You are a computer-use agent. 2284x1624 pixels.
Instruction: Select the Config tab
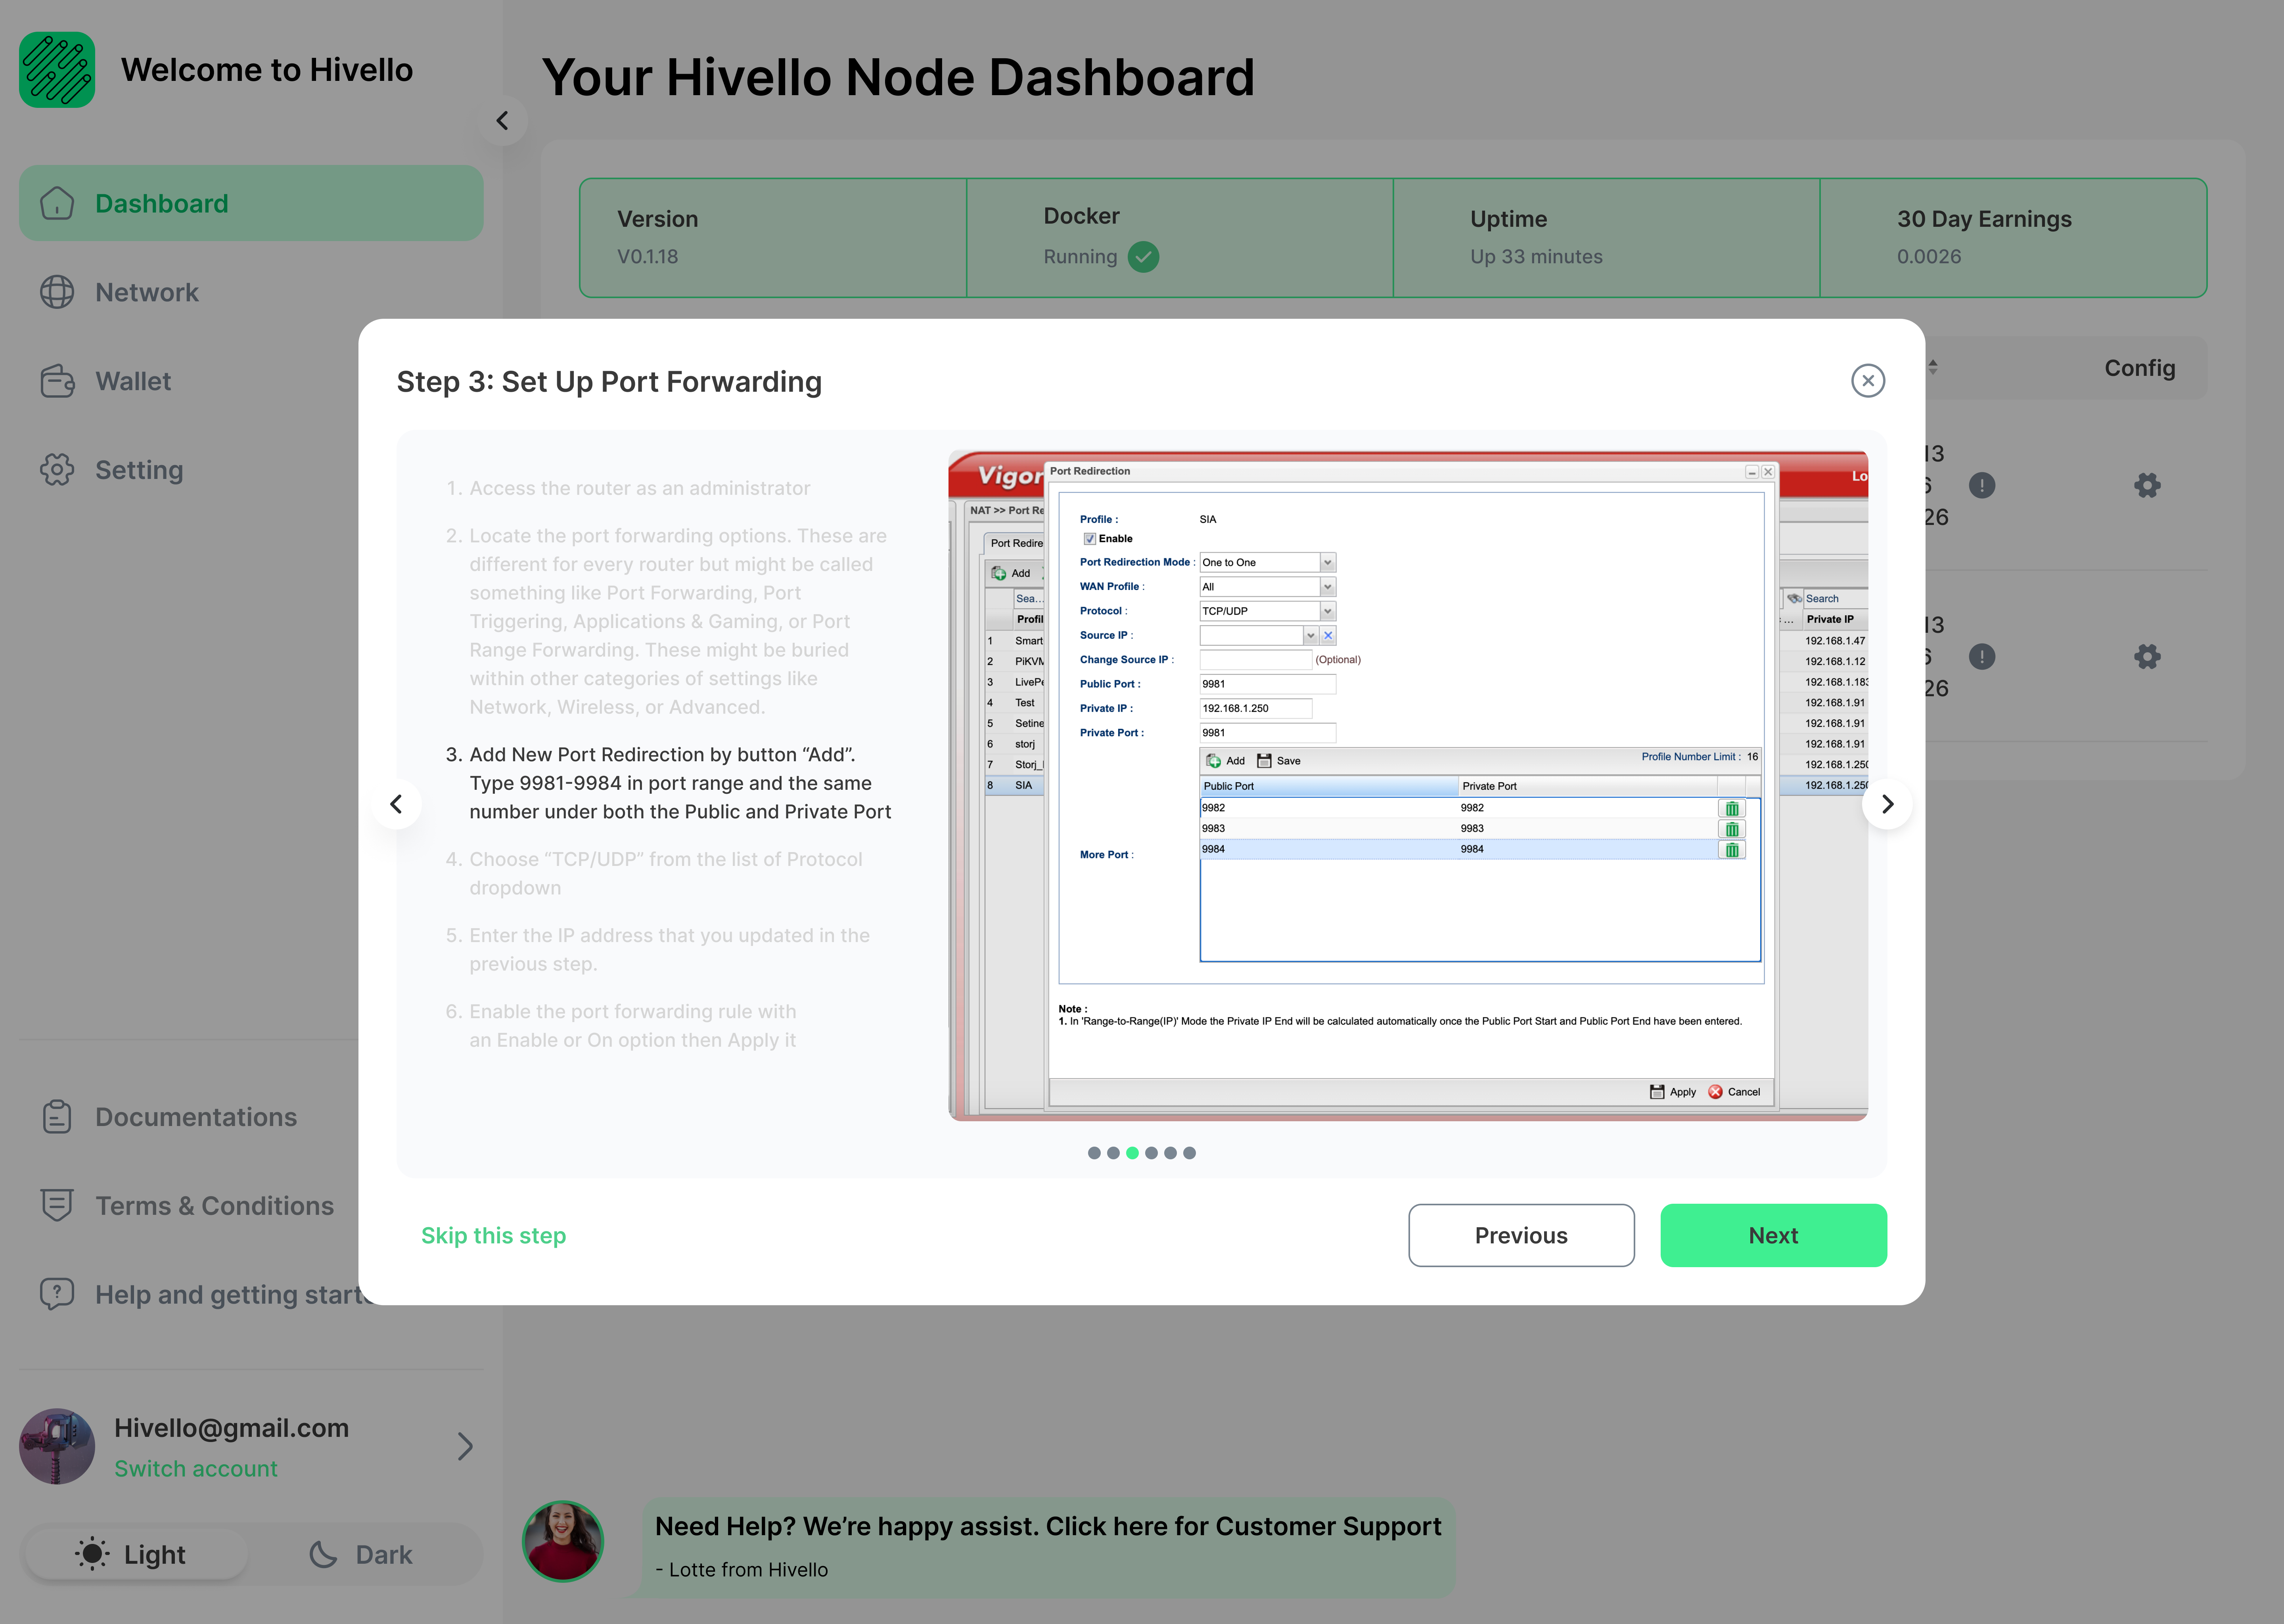click(x=2140, y=367)
